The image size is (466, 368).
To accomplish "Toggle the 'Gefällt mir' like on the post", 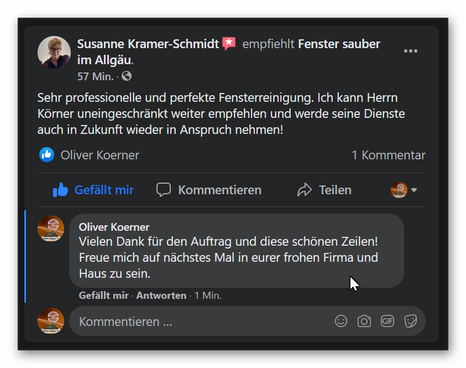I will tap(93, 190).
